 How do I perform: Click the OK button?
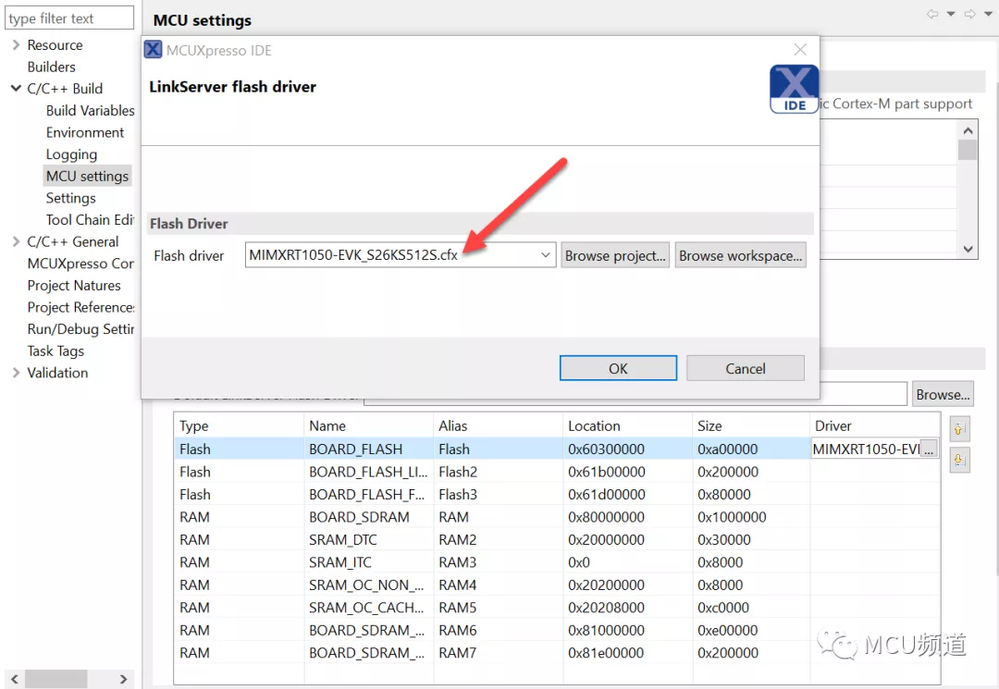(618, 368)
